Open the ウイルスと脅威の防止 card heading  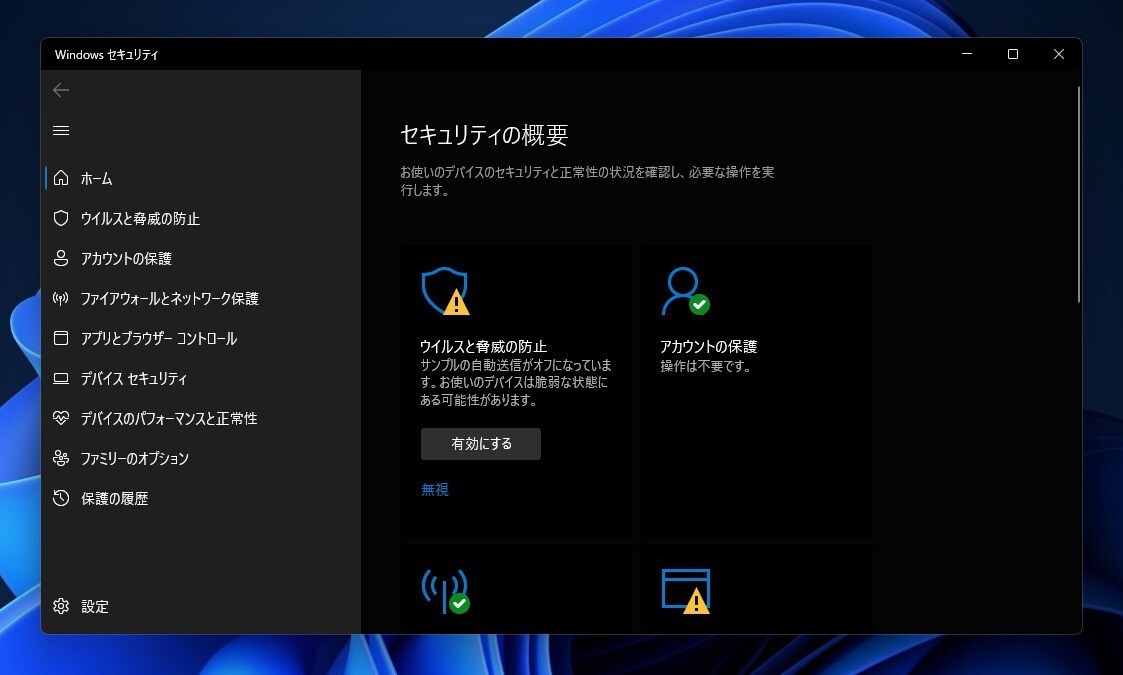tap(483, 346)
